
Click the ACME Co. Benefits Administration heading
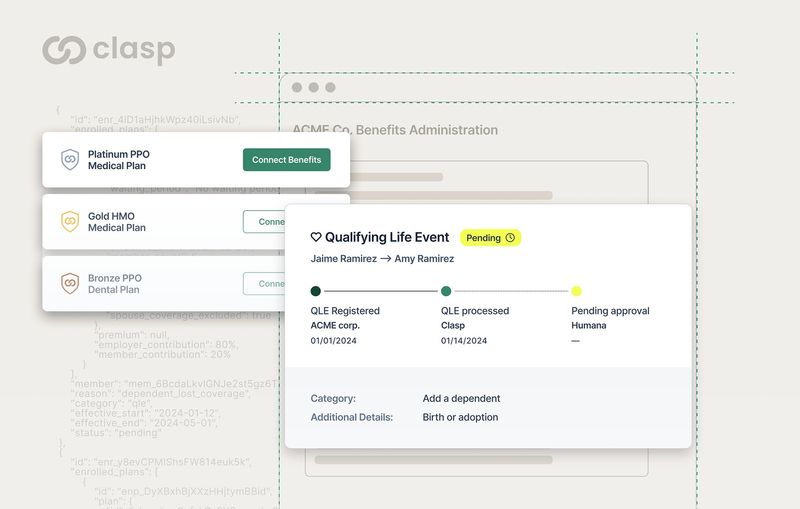point(395,130)
